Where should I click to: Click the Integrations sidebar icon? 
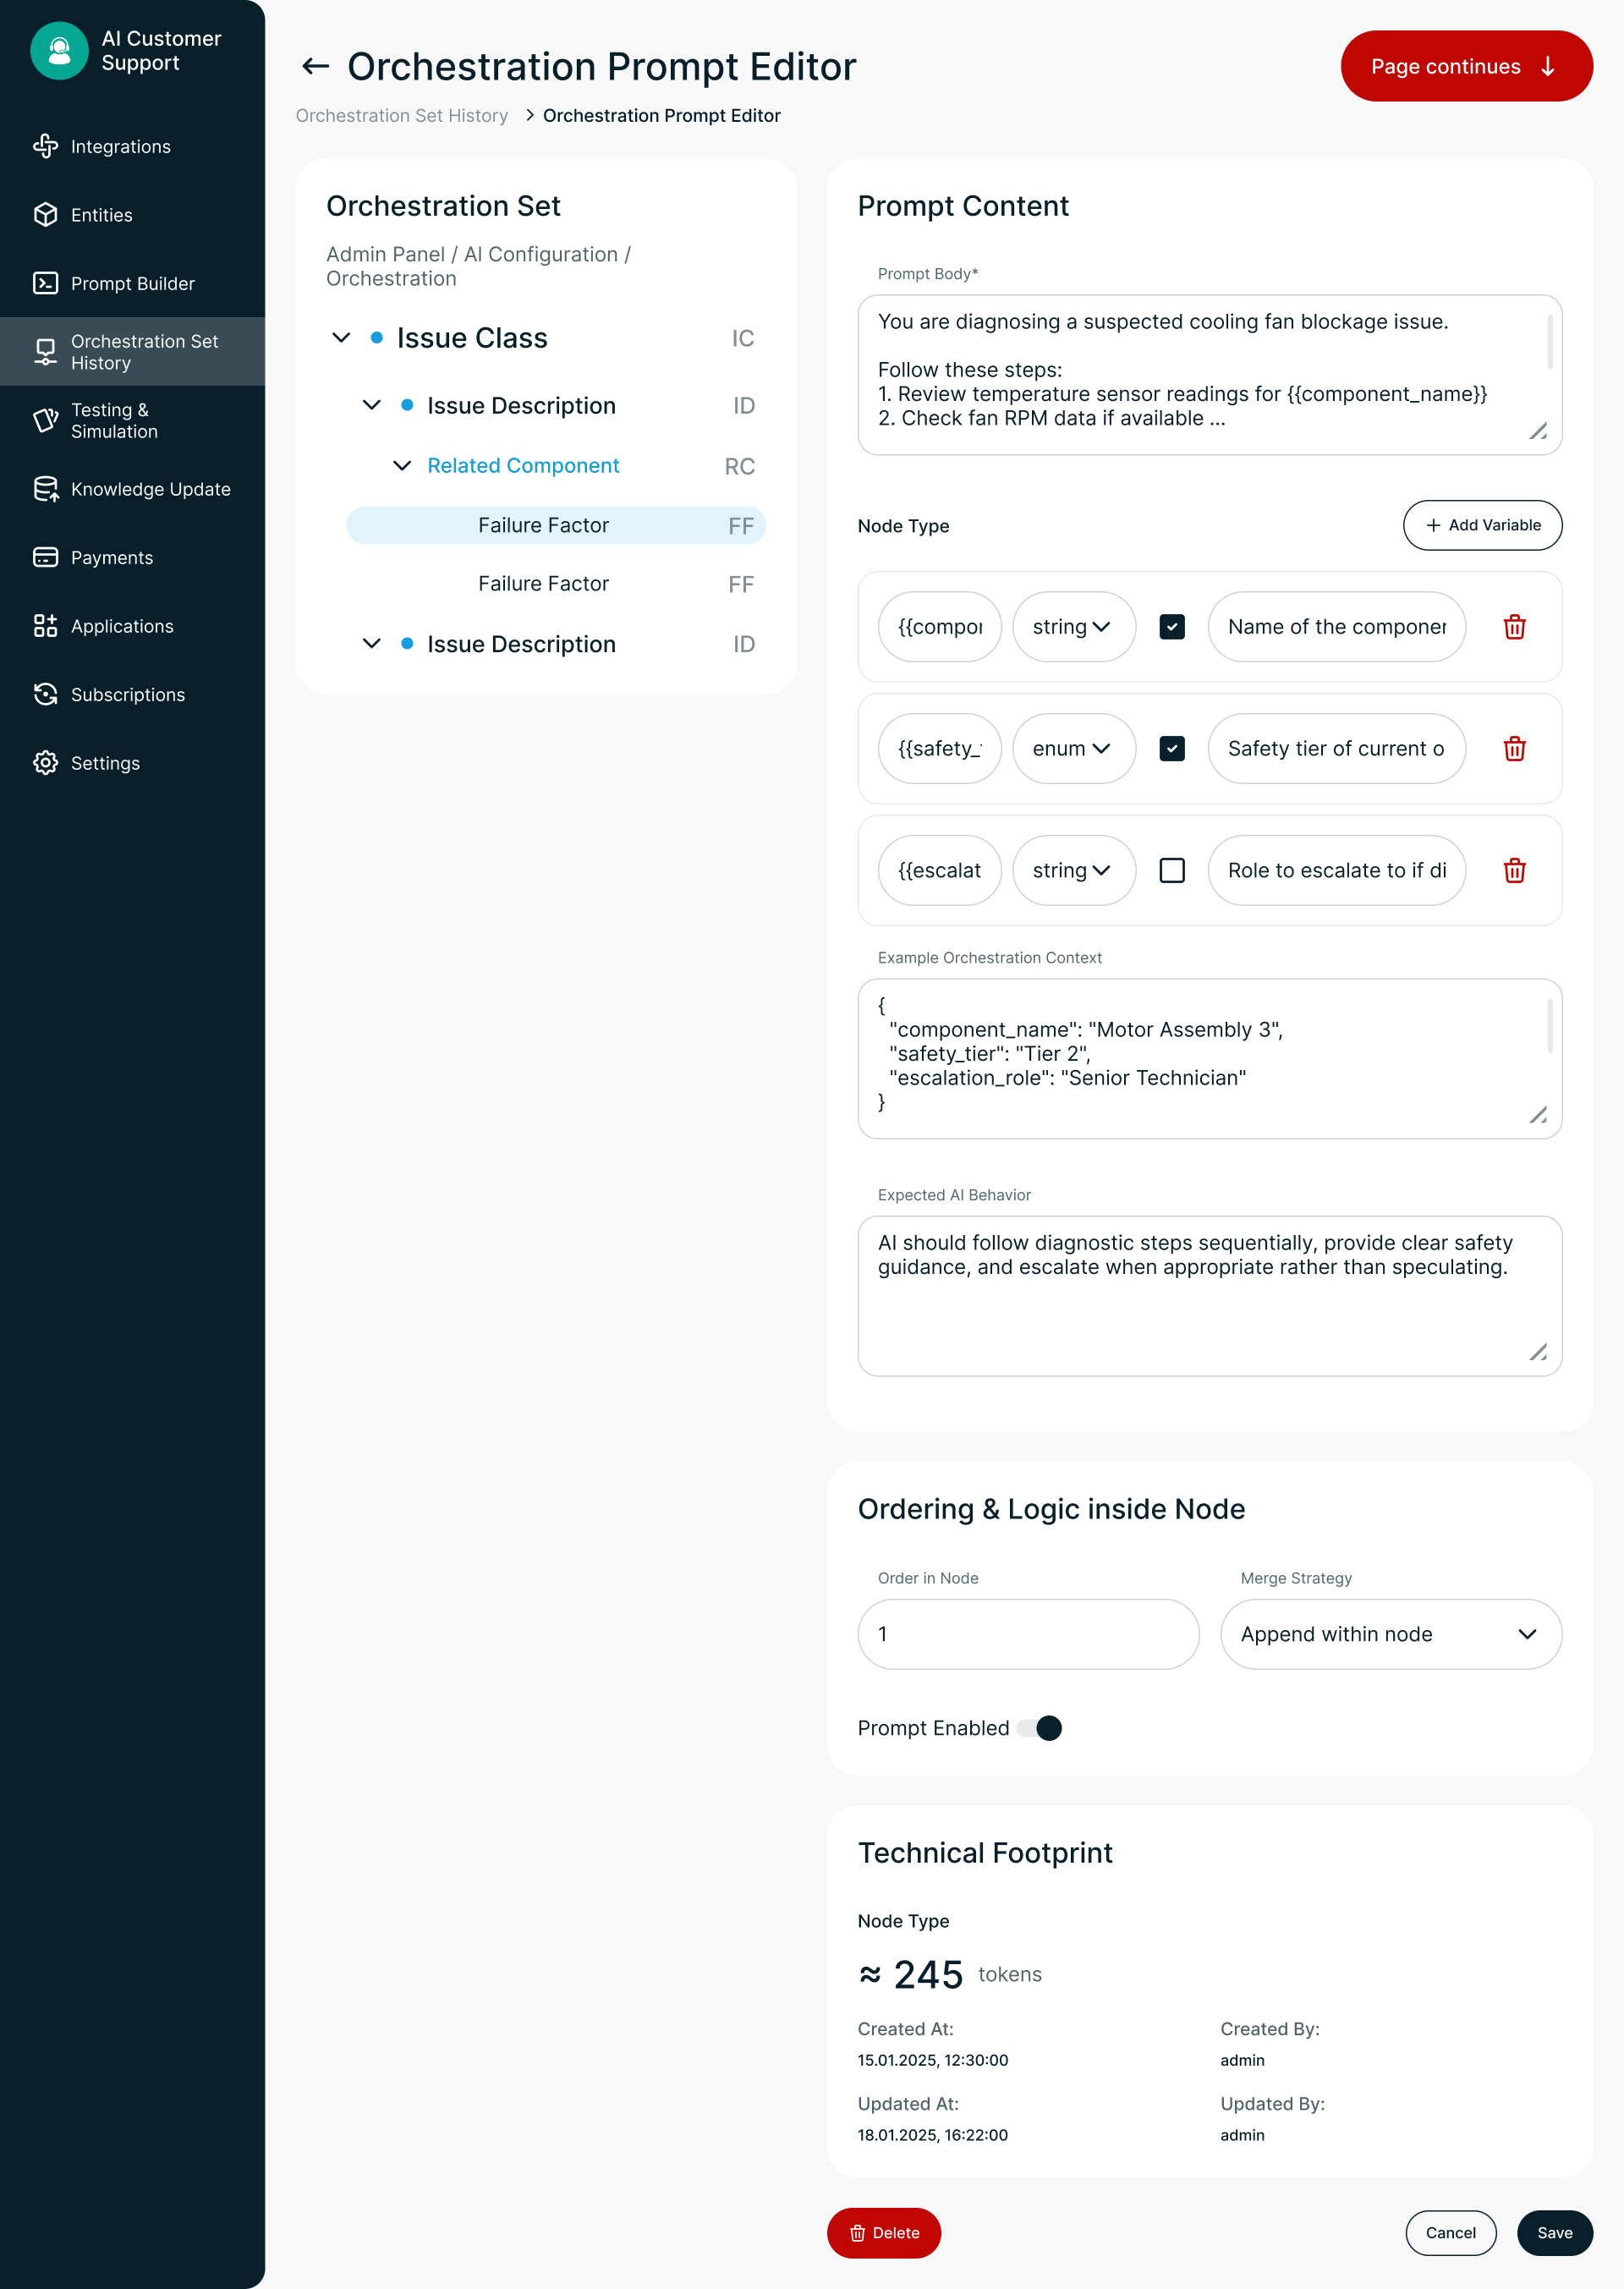46,147
